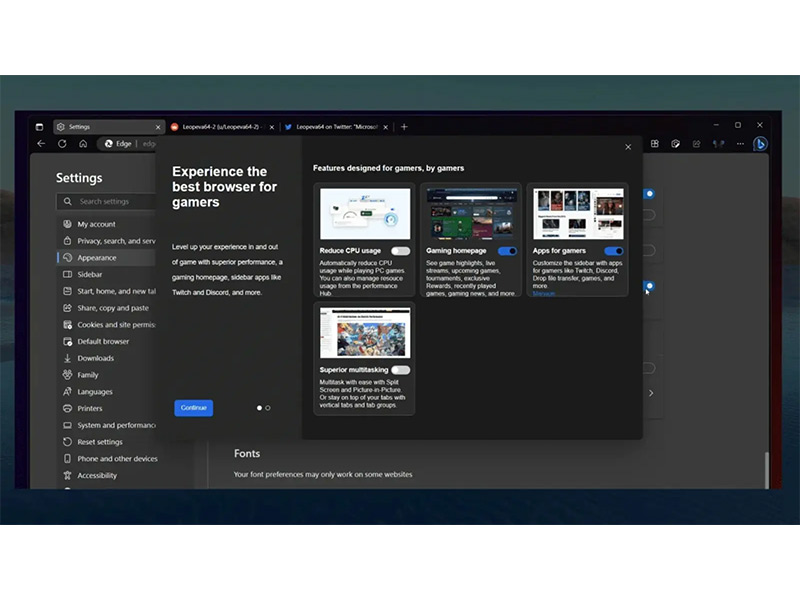Expand the right chevron in settings page

651,393
